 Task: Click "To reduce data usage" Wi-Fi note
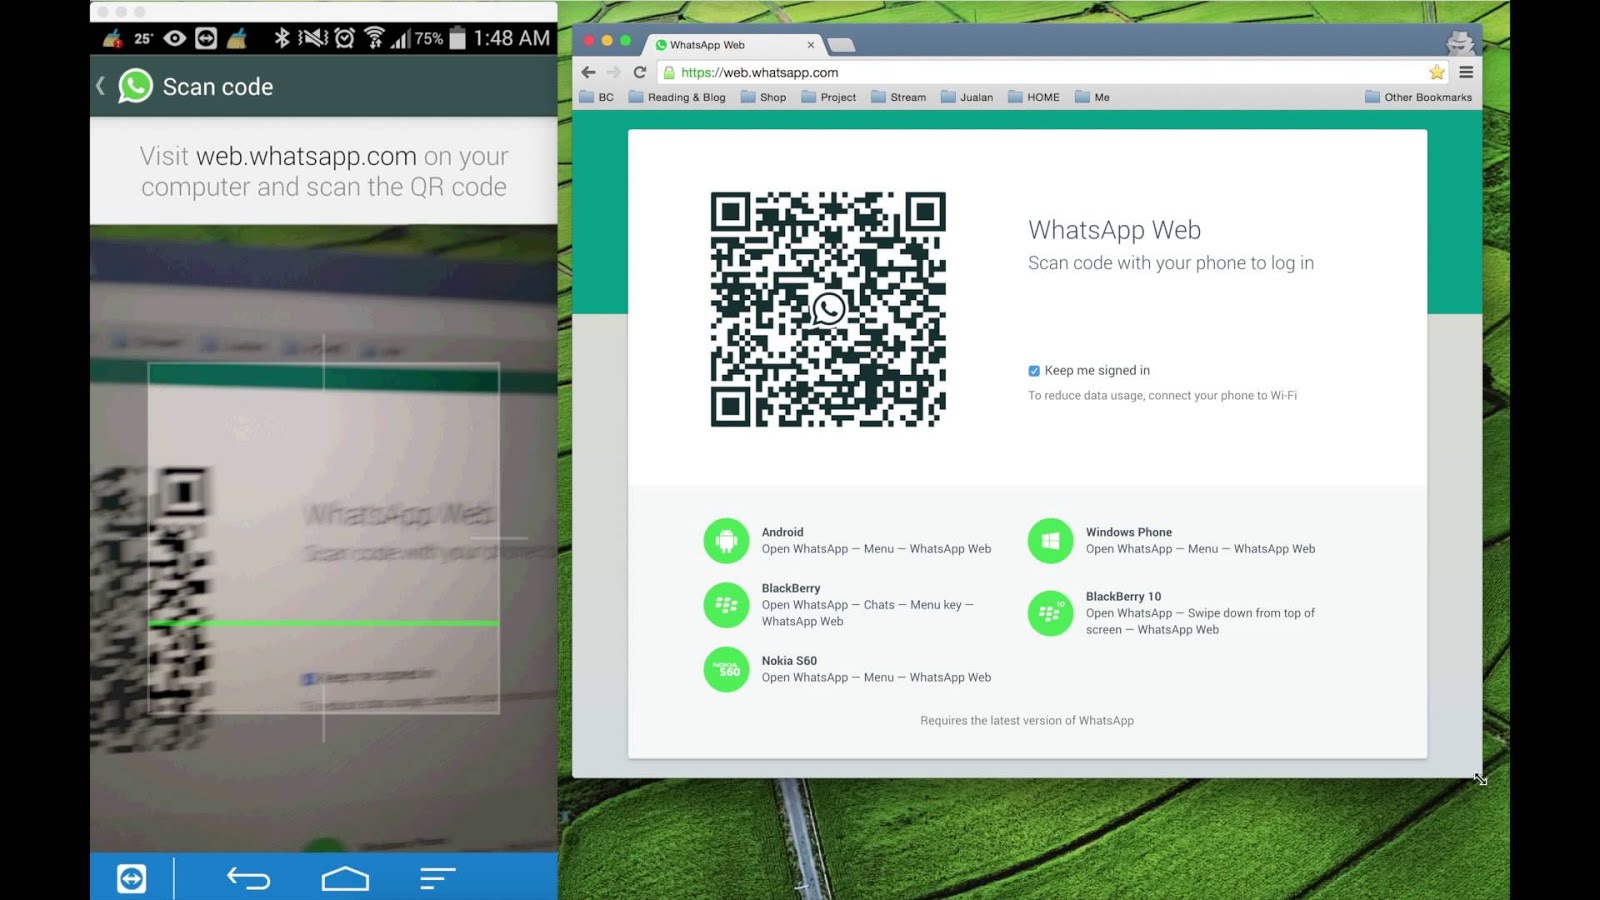[x=1162, y=396]
